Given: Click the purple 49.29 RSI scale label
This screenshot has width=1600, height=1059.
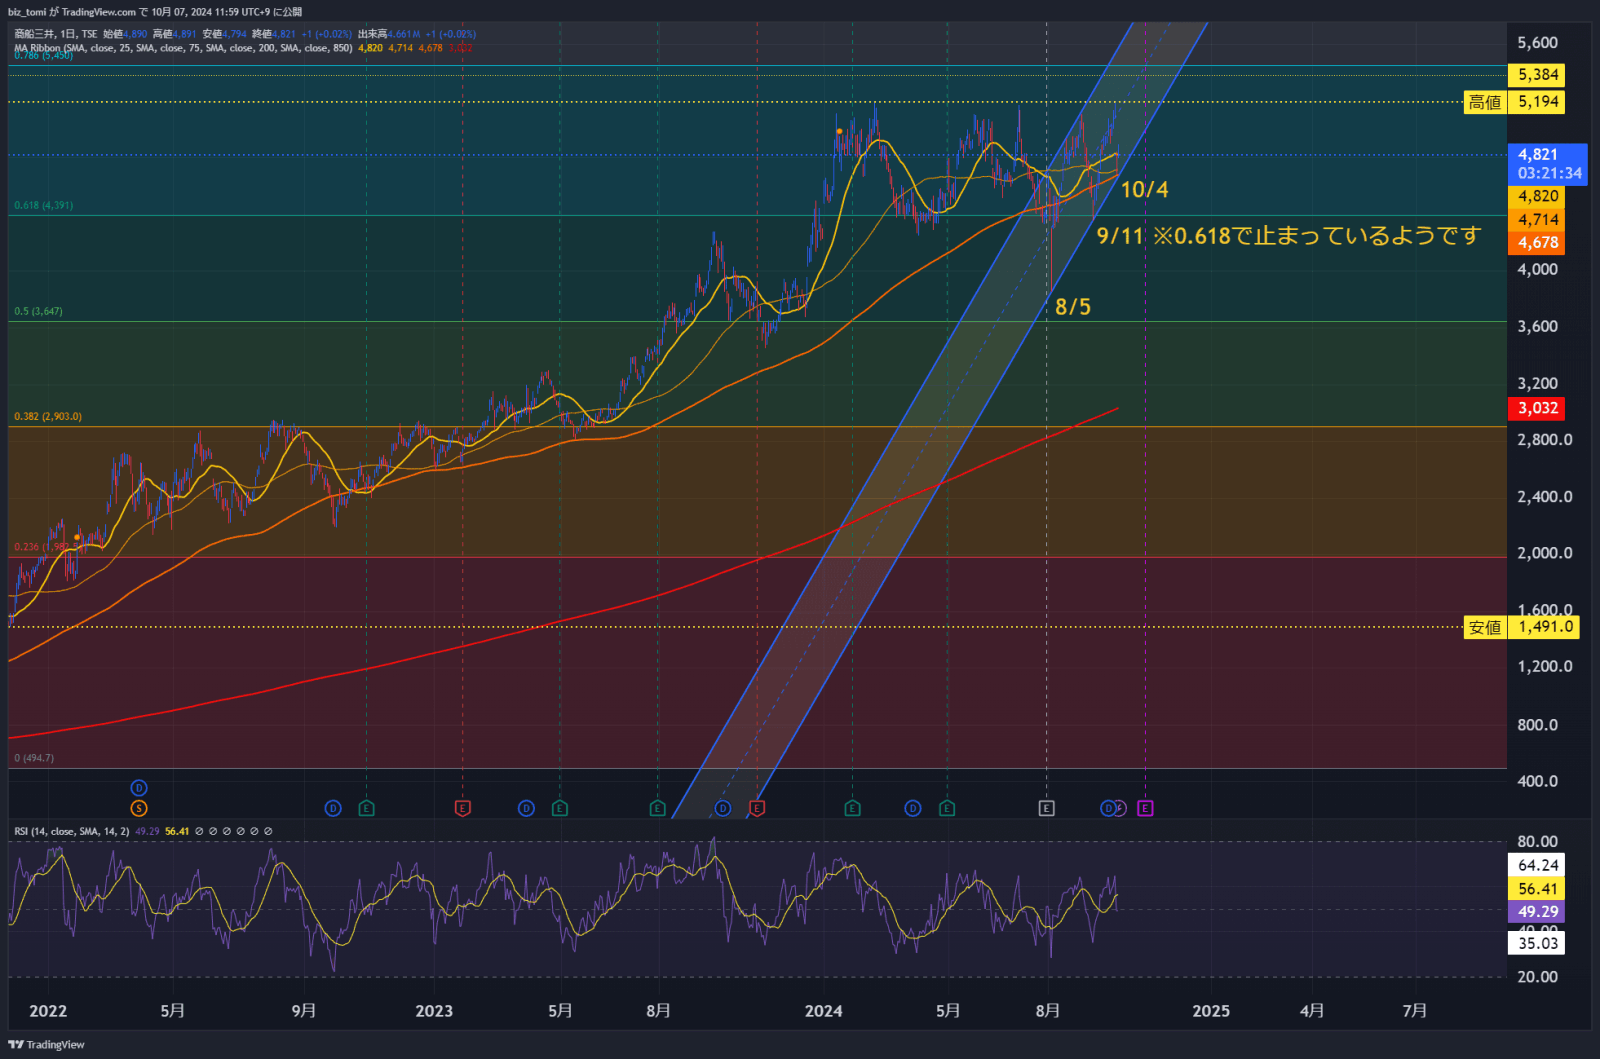Looking at the screenshot, I should 1537,912.
